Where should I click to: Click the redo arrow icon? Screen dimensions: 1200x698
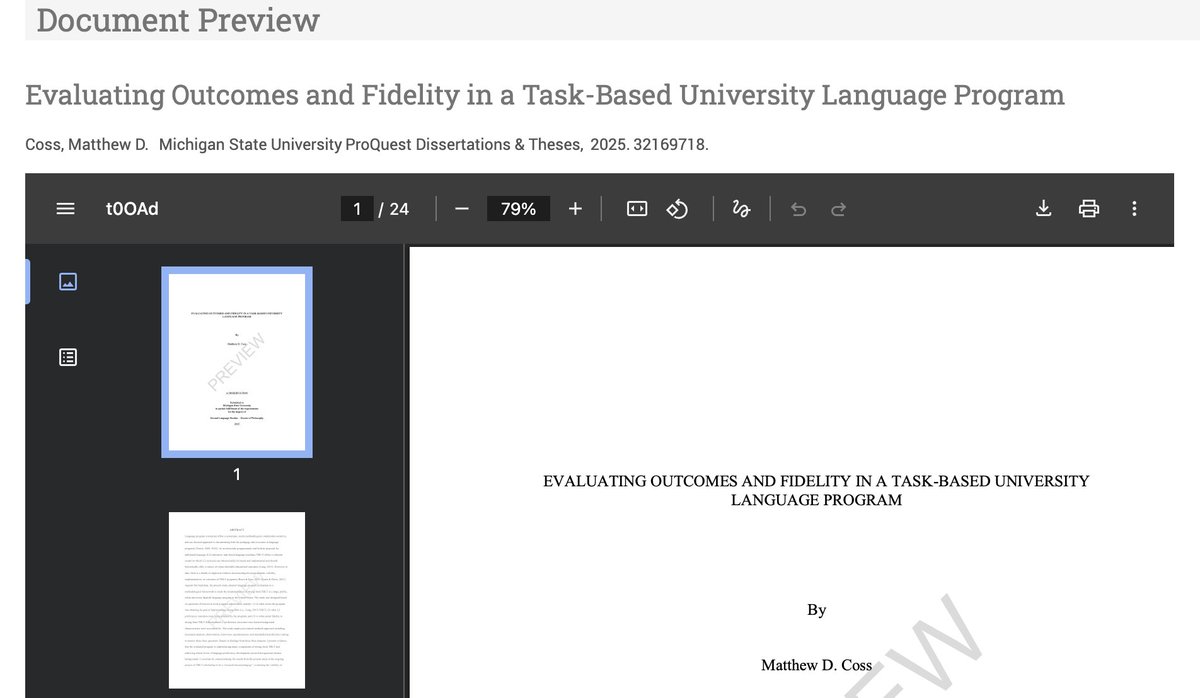[x=839, y=209]
